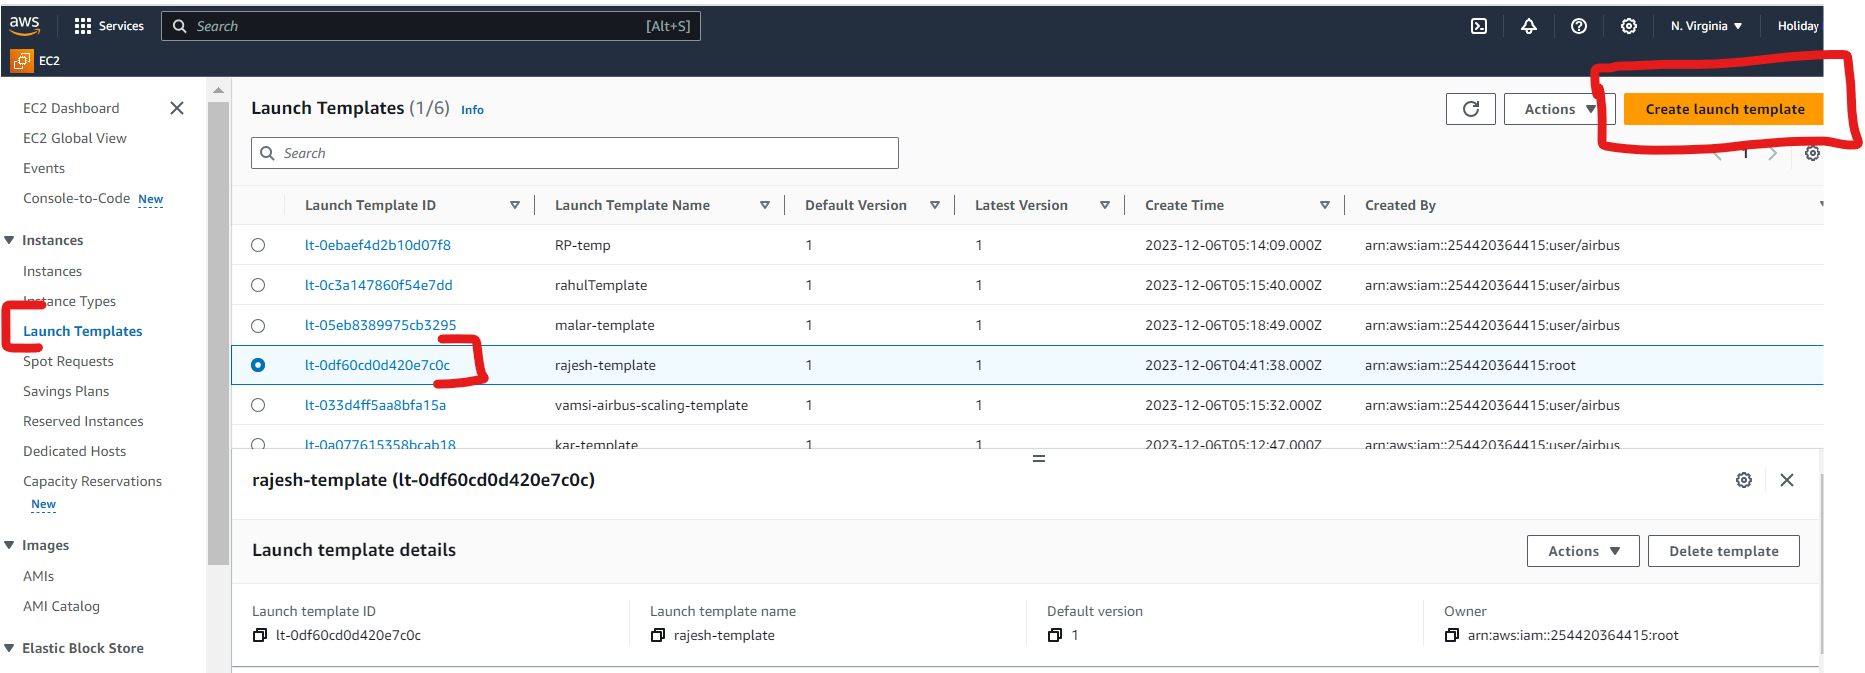Open the N. Virginia region dropdown
Screen dimensions: 1865x673
pyautogui.click(x=1706, y=26)
